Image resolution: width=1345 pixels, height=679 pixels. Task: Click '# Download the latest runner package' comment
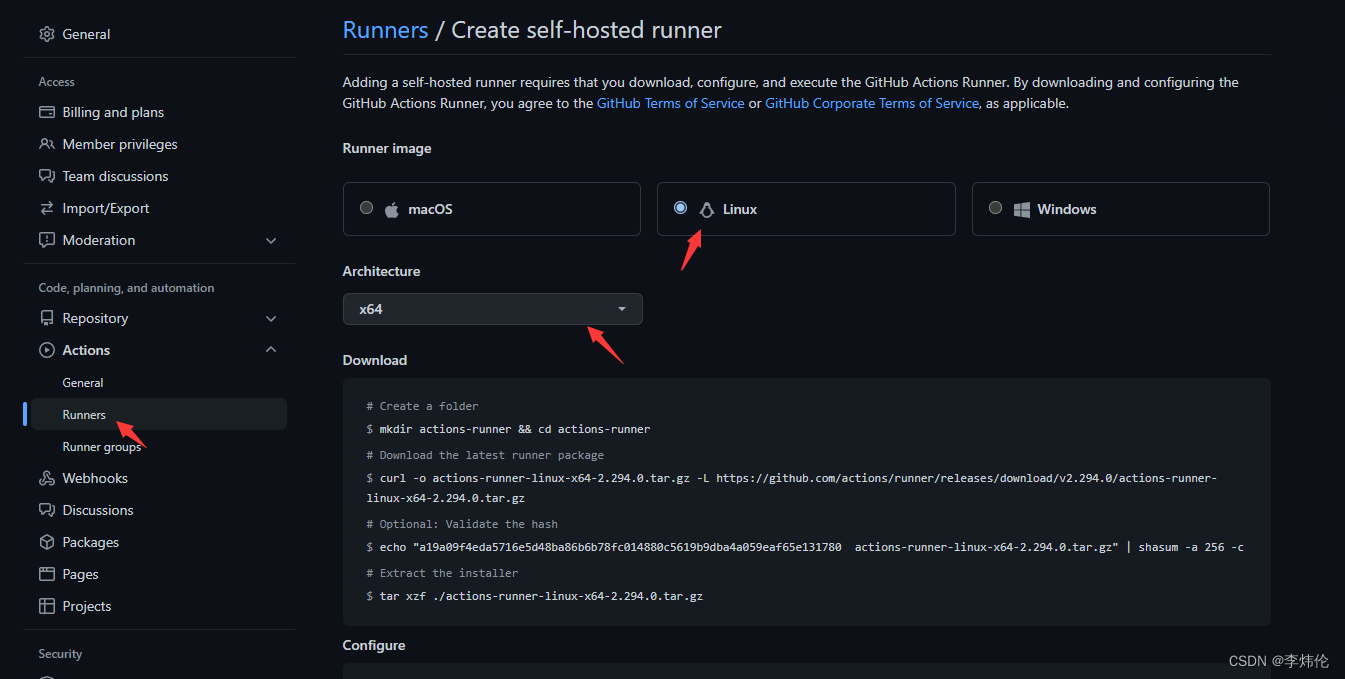point(485,455)
